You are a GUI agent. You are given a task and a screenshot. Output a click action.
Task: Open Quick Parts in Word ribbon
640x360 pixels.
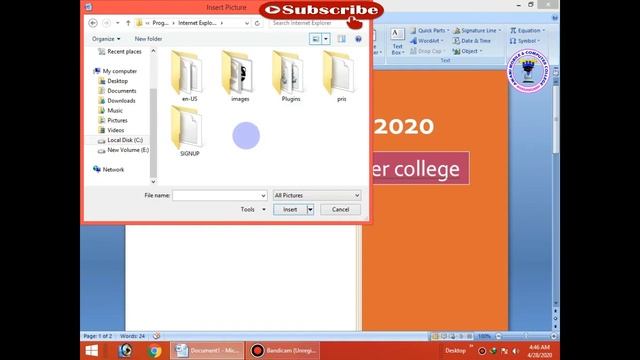429,31
